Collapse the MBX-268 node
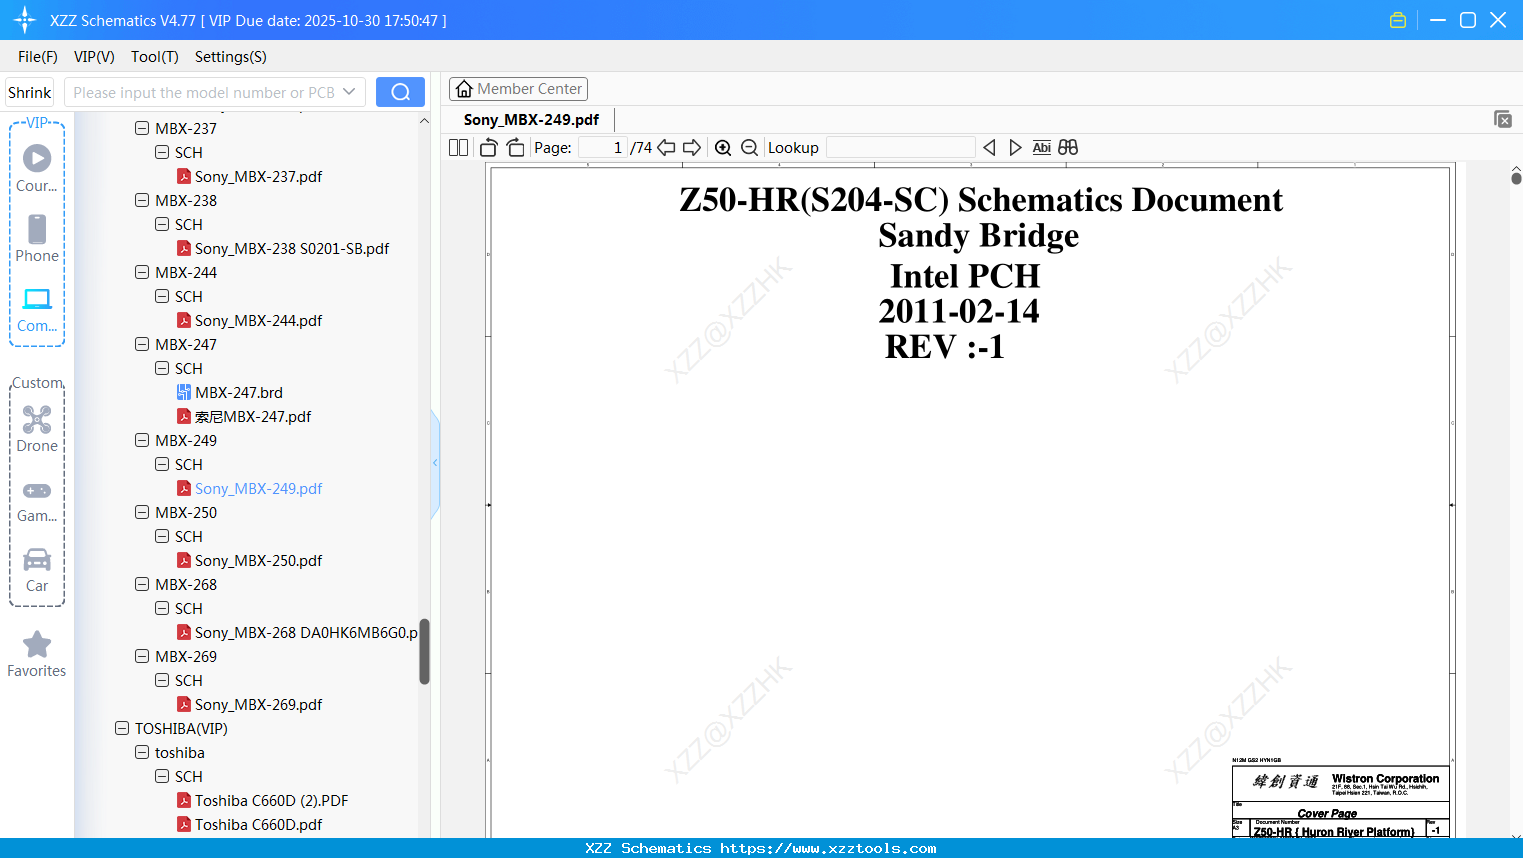The width and height of the screenshot is (1523, 858). [142, 585]
